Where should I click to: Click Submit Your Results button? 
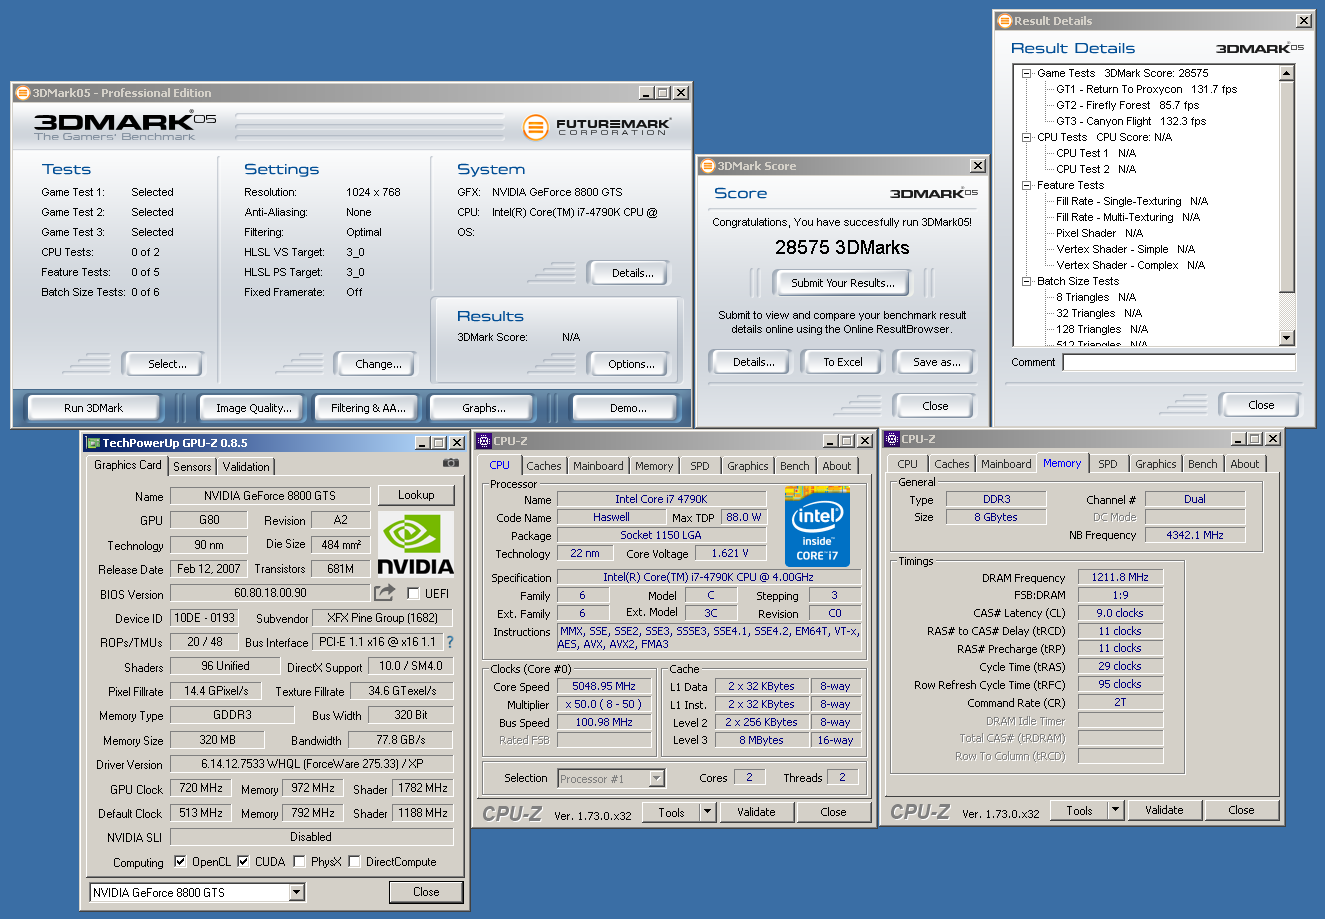[843, 283]
